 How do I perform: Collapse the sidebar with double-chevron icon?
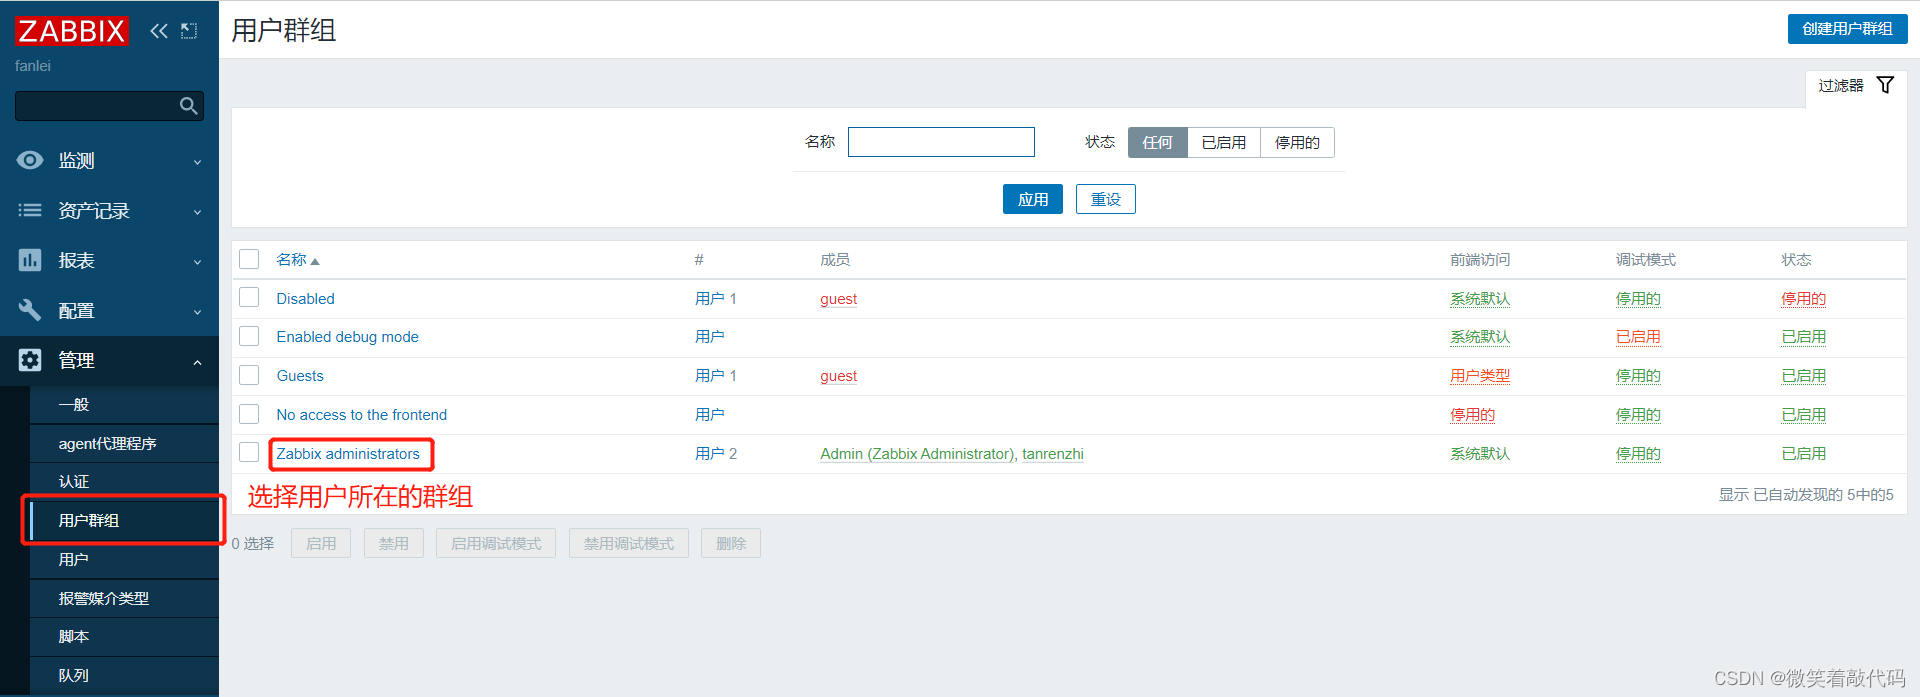[x=159, y=31]
